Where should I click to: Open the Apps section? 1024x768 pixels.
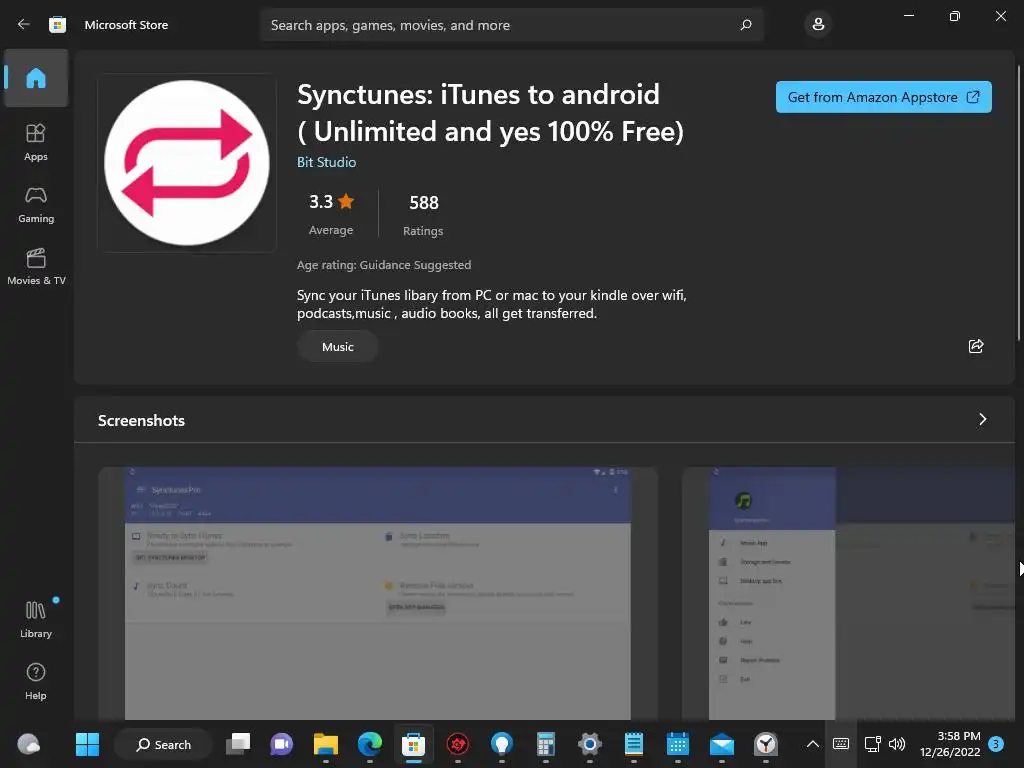coord(36,142)
